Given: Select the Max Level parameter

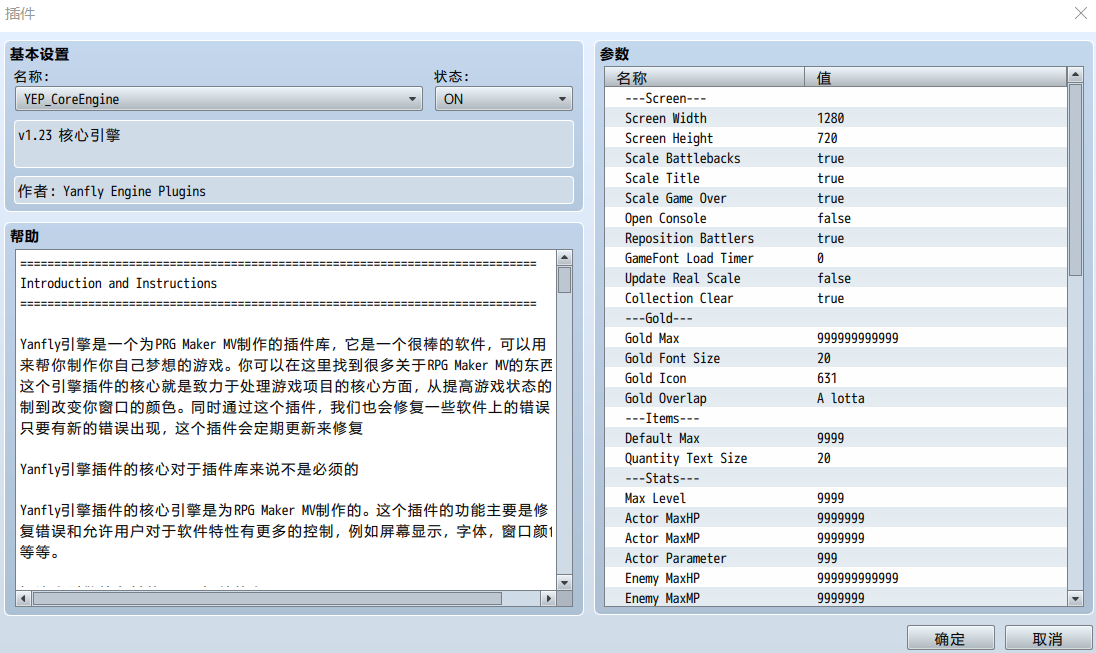Looking at the screenshot, I should click(x=836, y=498).
